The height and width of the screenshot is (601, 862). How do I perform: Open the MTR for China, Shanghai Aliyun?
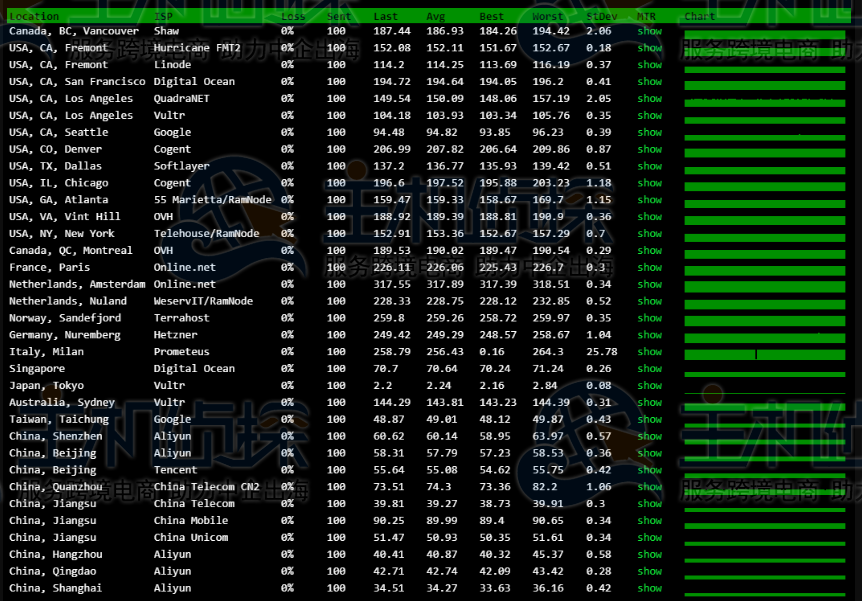point(650,588)
